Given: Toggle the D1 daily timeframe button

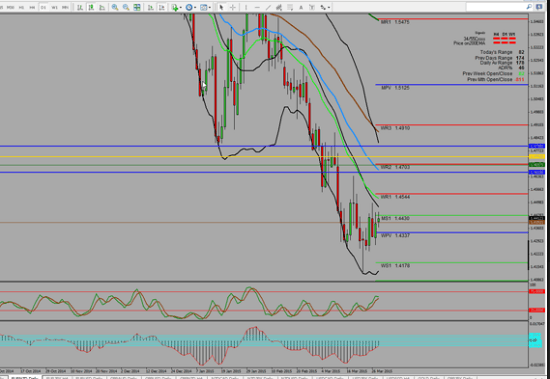Looking at the screenshot, I should (43, 7).
